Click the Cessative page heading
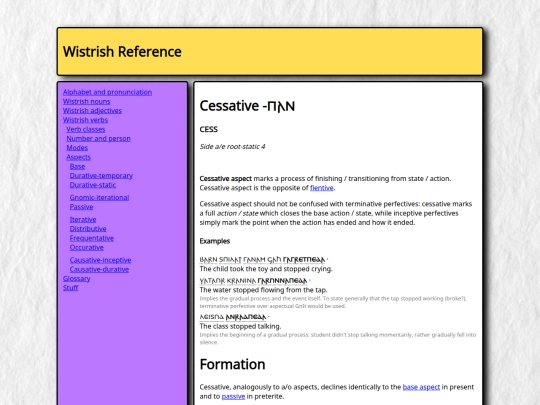The image size is (540, 405). [247, 106]
